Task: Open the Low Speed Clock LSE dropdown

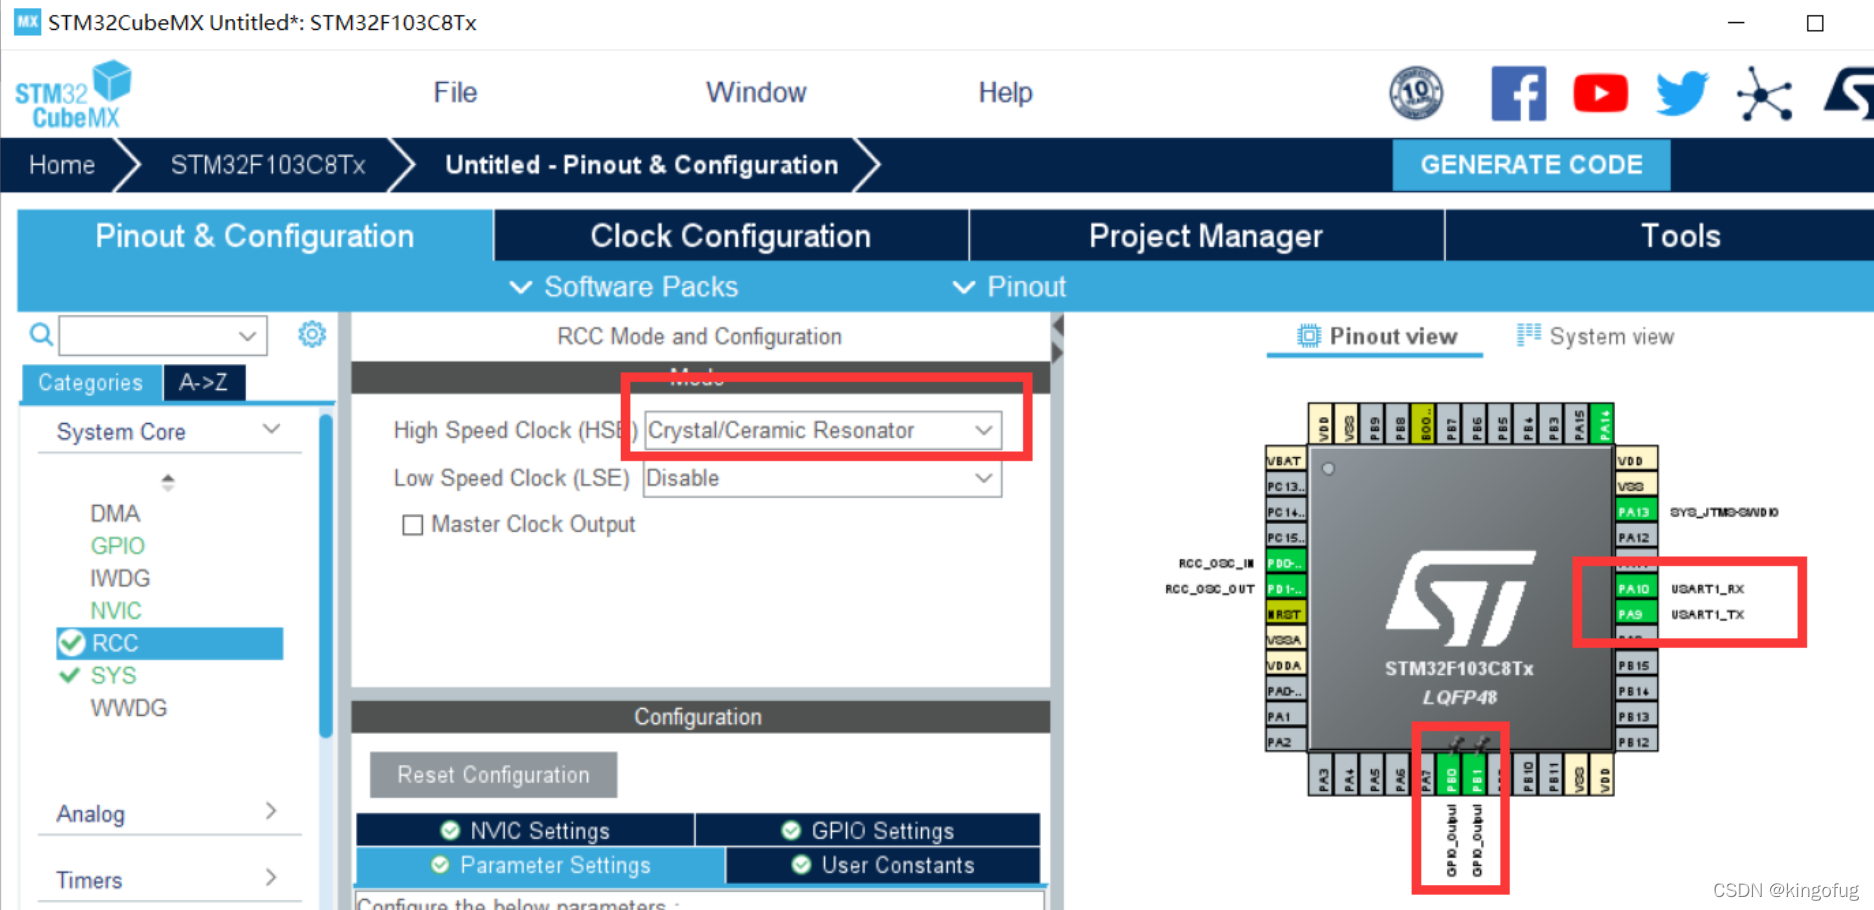Action: click(x=822, y=478)
